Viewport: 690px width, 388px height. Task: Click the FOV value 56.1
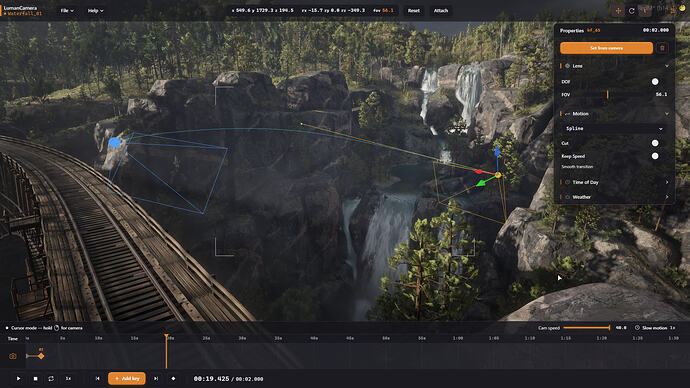pos(661,95)
